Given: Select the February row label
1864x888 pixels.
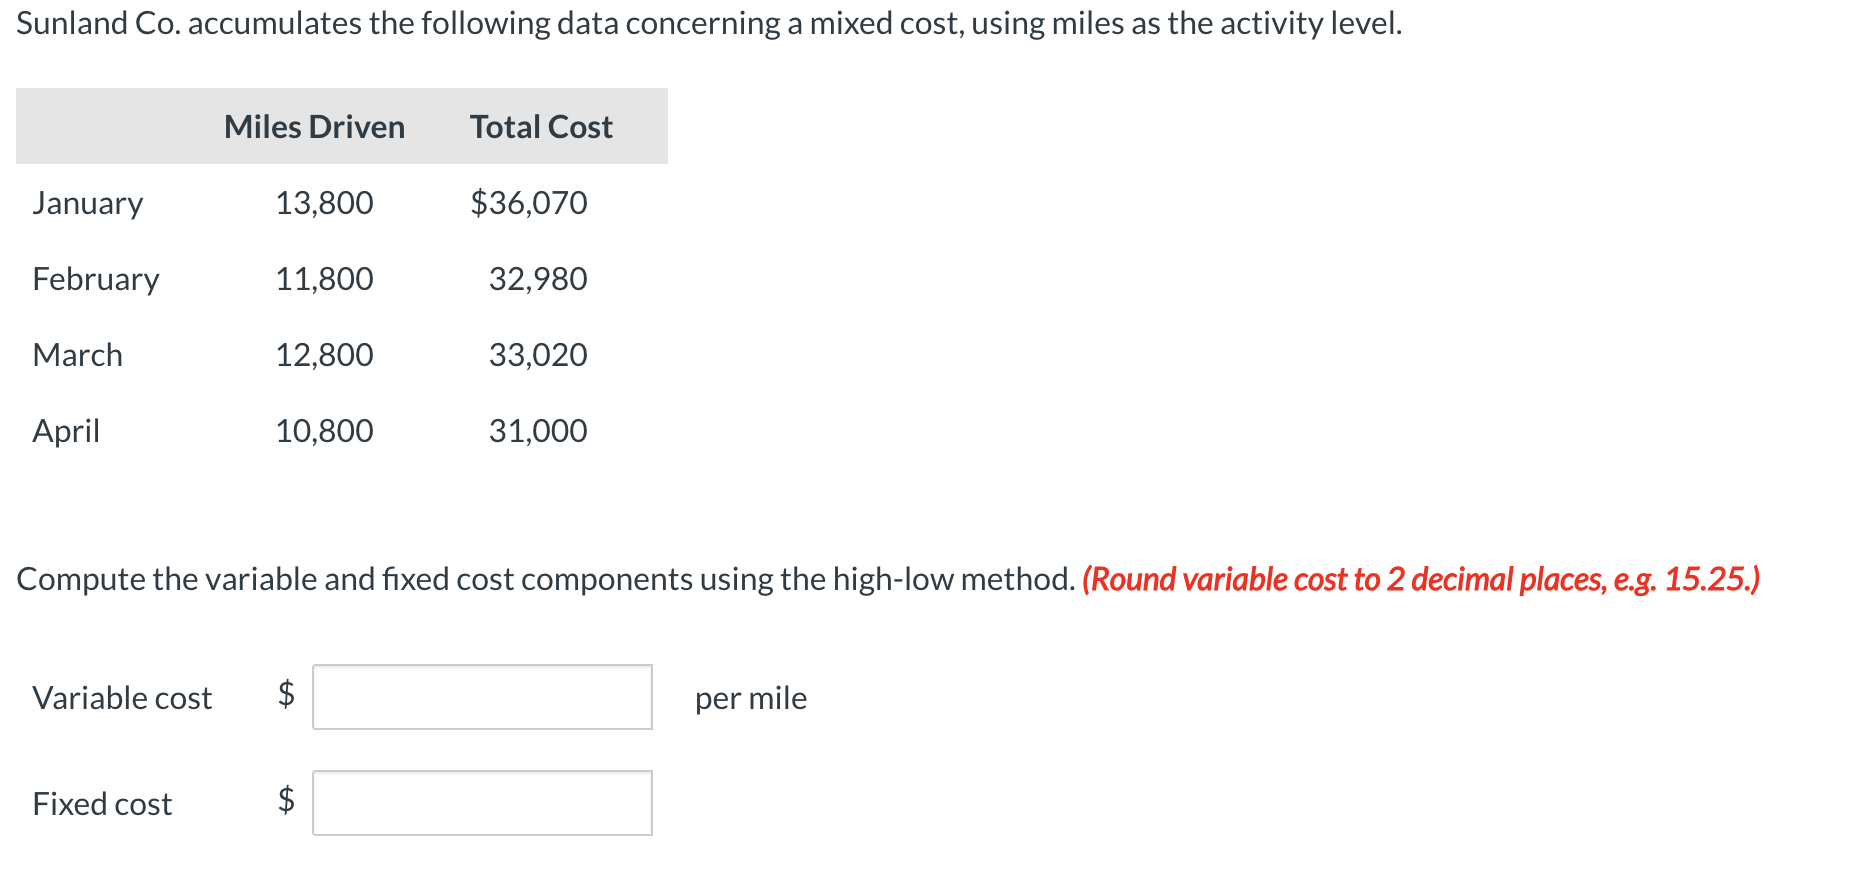Looking at the screenshot, I should click(96, 279).
